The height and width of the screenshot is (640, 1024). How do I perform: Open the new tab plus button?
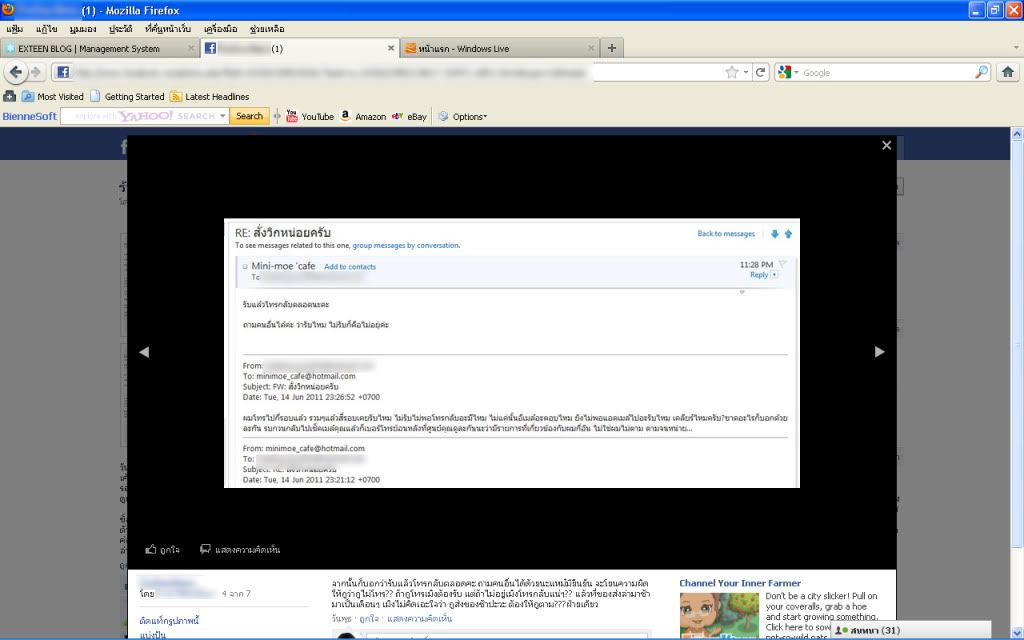click(x=611, y=48)
